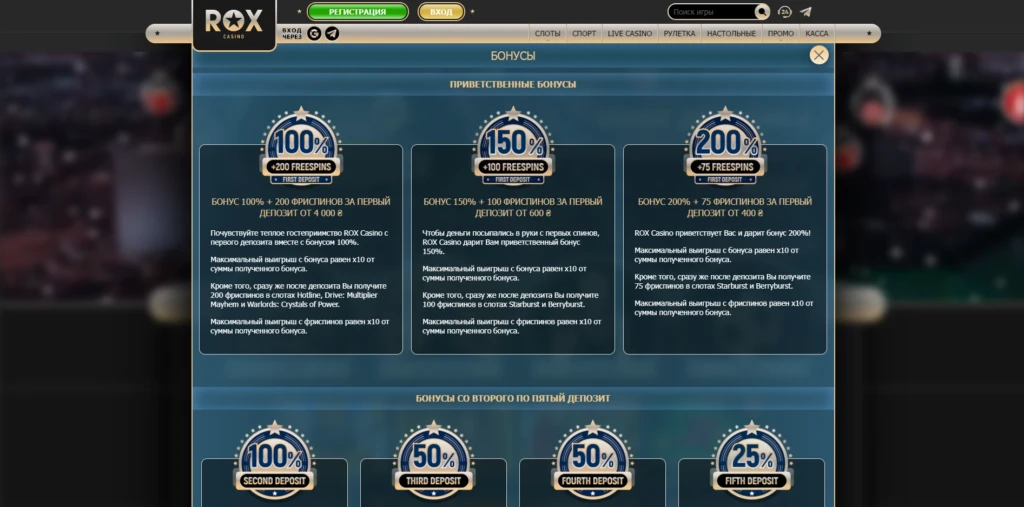
Task: Open the Рулетка menu item
Action: coord(679,33)
